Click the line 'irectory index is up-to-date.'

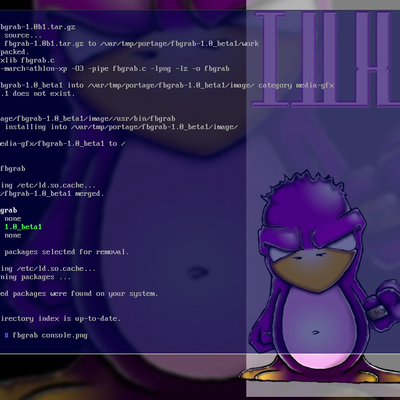tap(60, 319)
